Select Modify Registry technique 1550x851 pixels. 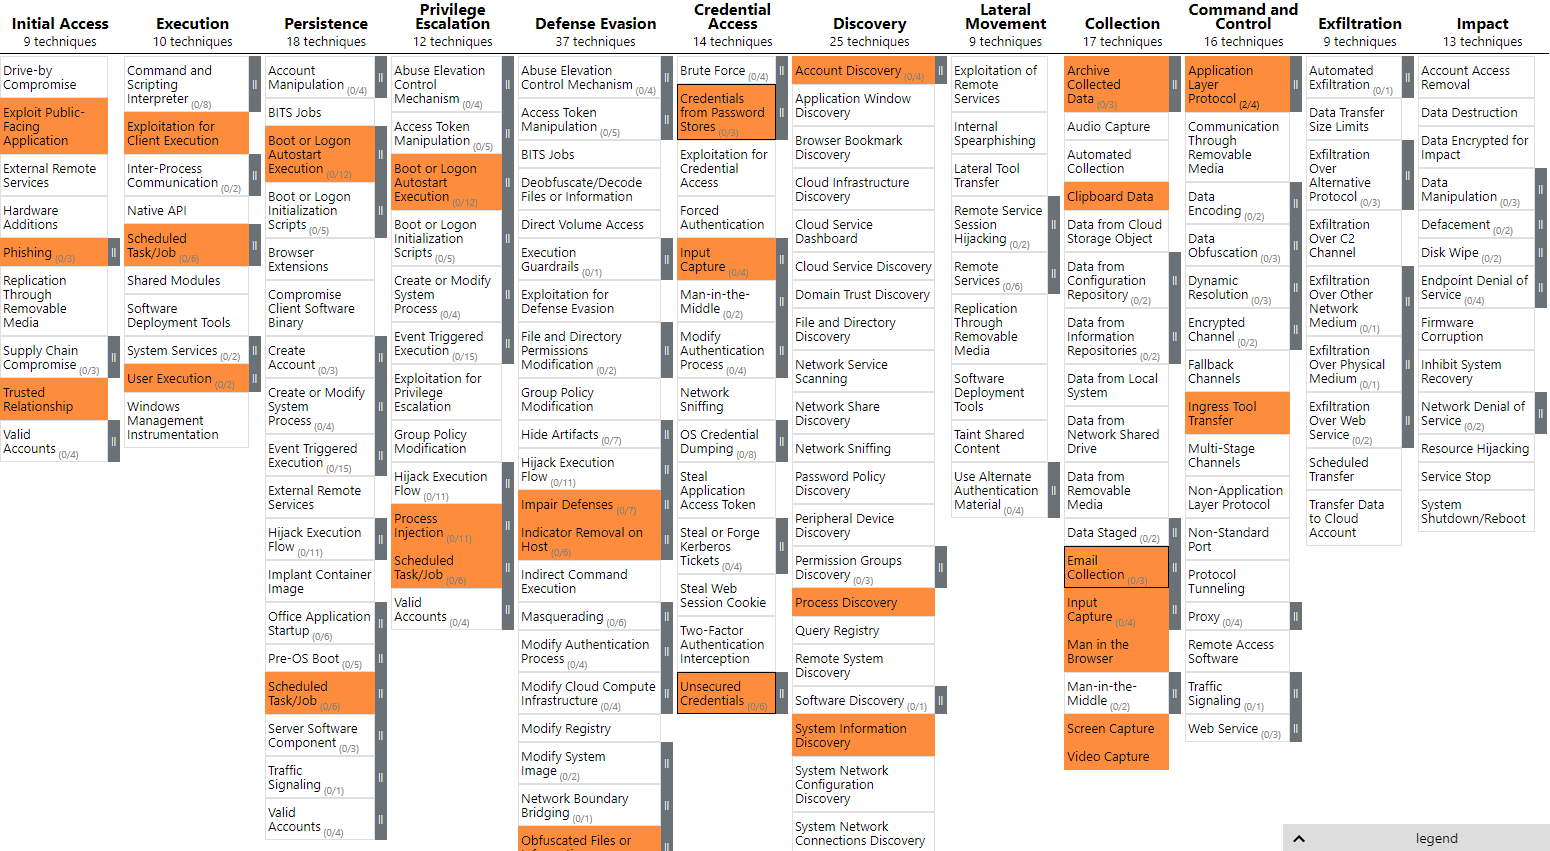(589, 728)
